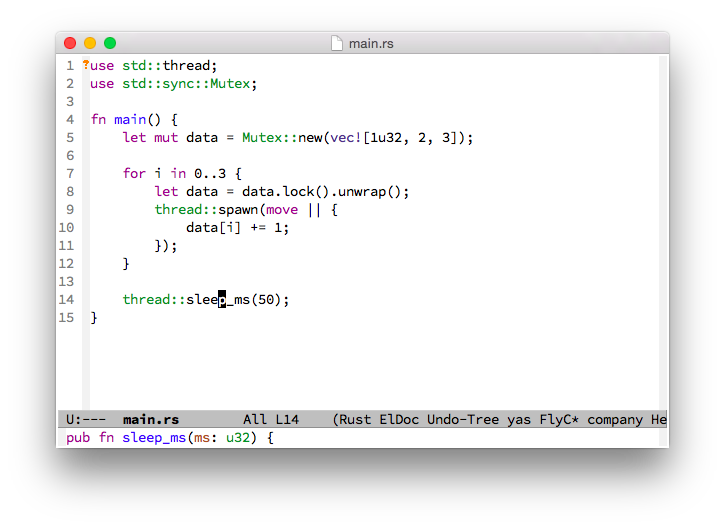Click the U:--- buffer status indicator
Viewport: 725px width, 528px height.
(86, 420)
